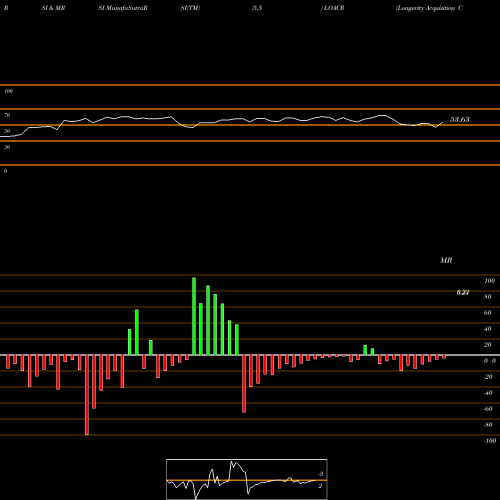Click the tallest green histogram bar
500x500 pixels.
click(194, 316)
